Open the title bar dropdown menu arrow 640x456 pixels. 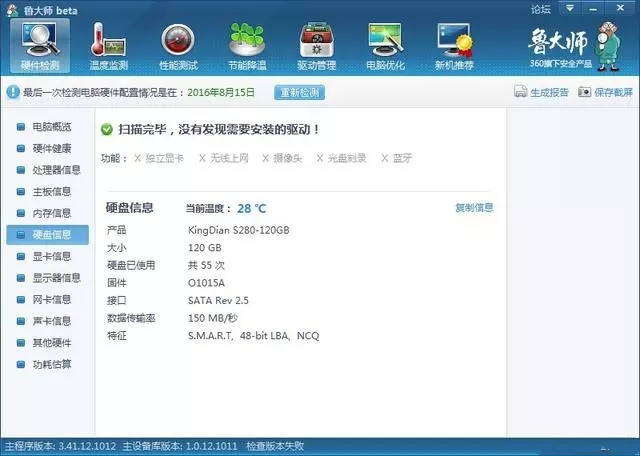[569, 8]
